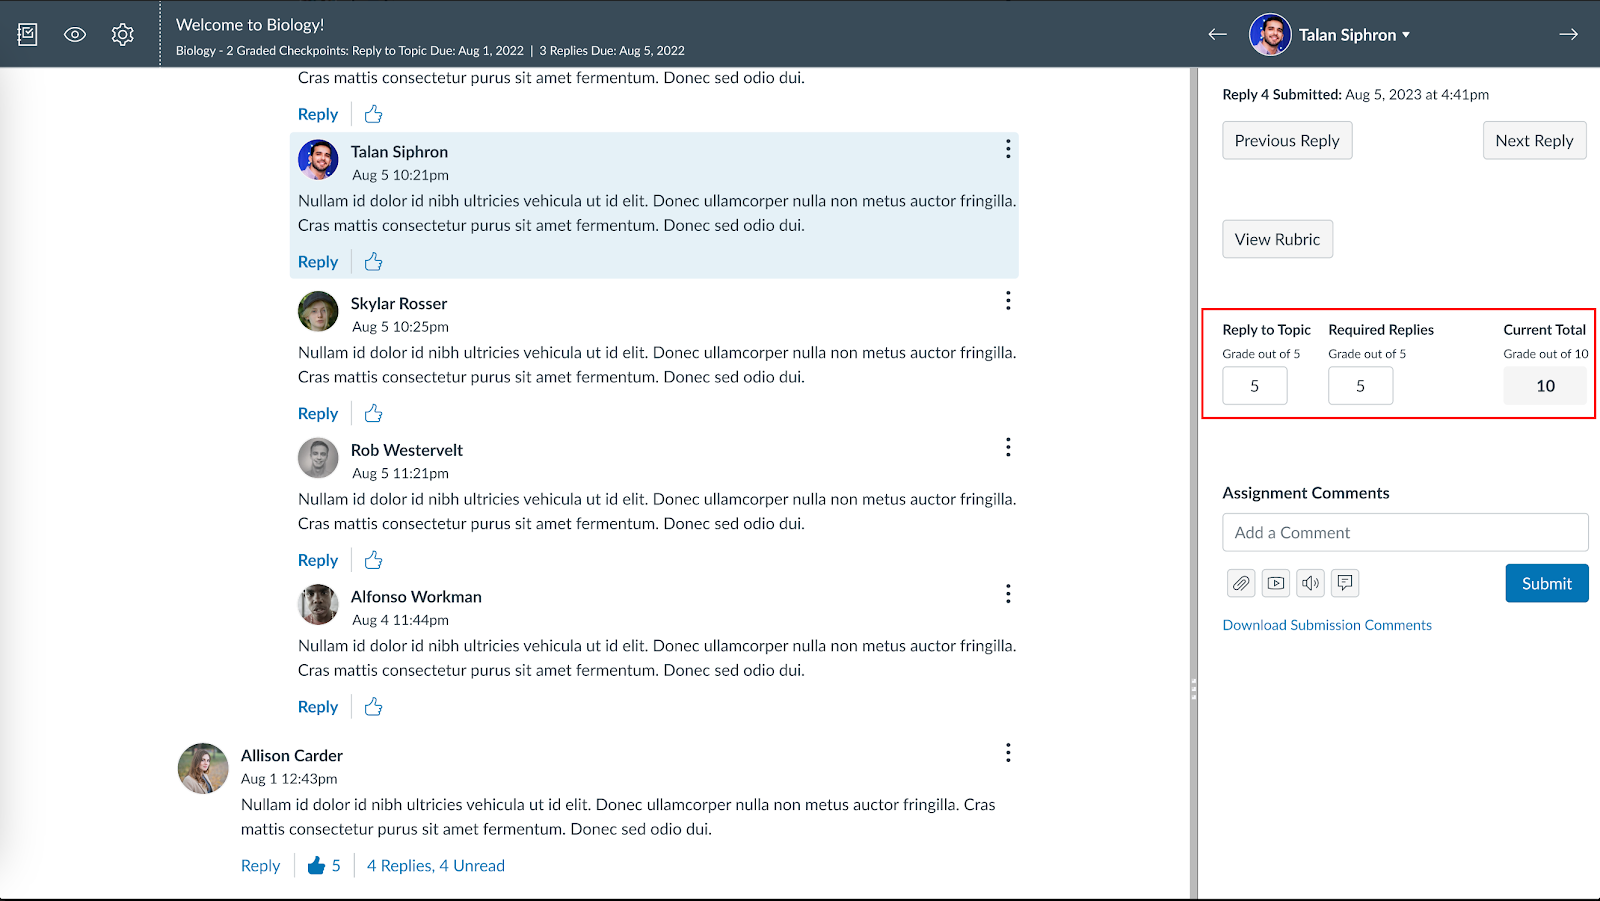Click the 'Assignment Comments' heading
The image size is (1600, 901).
point(1306,493)
